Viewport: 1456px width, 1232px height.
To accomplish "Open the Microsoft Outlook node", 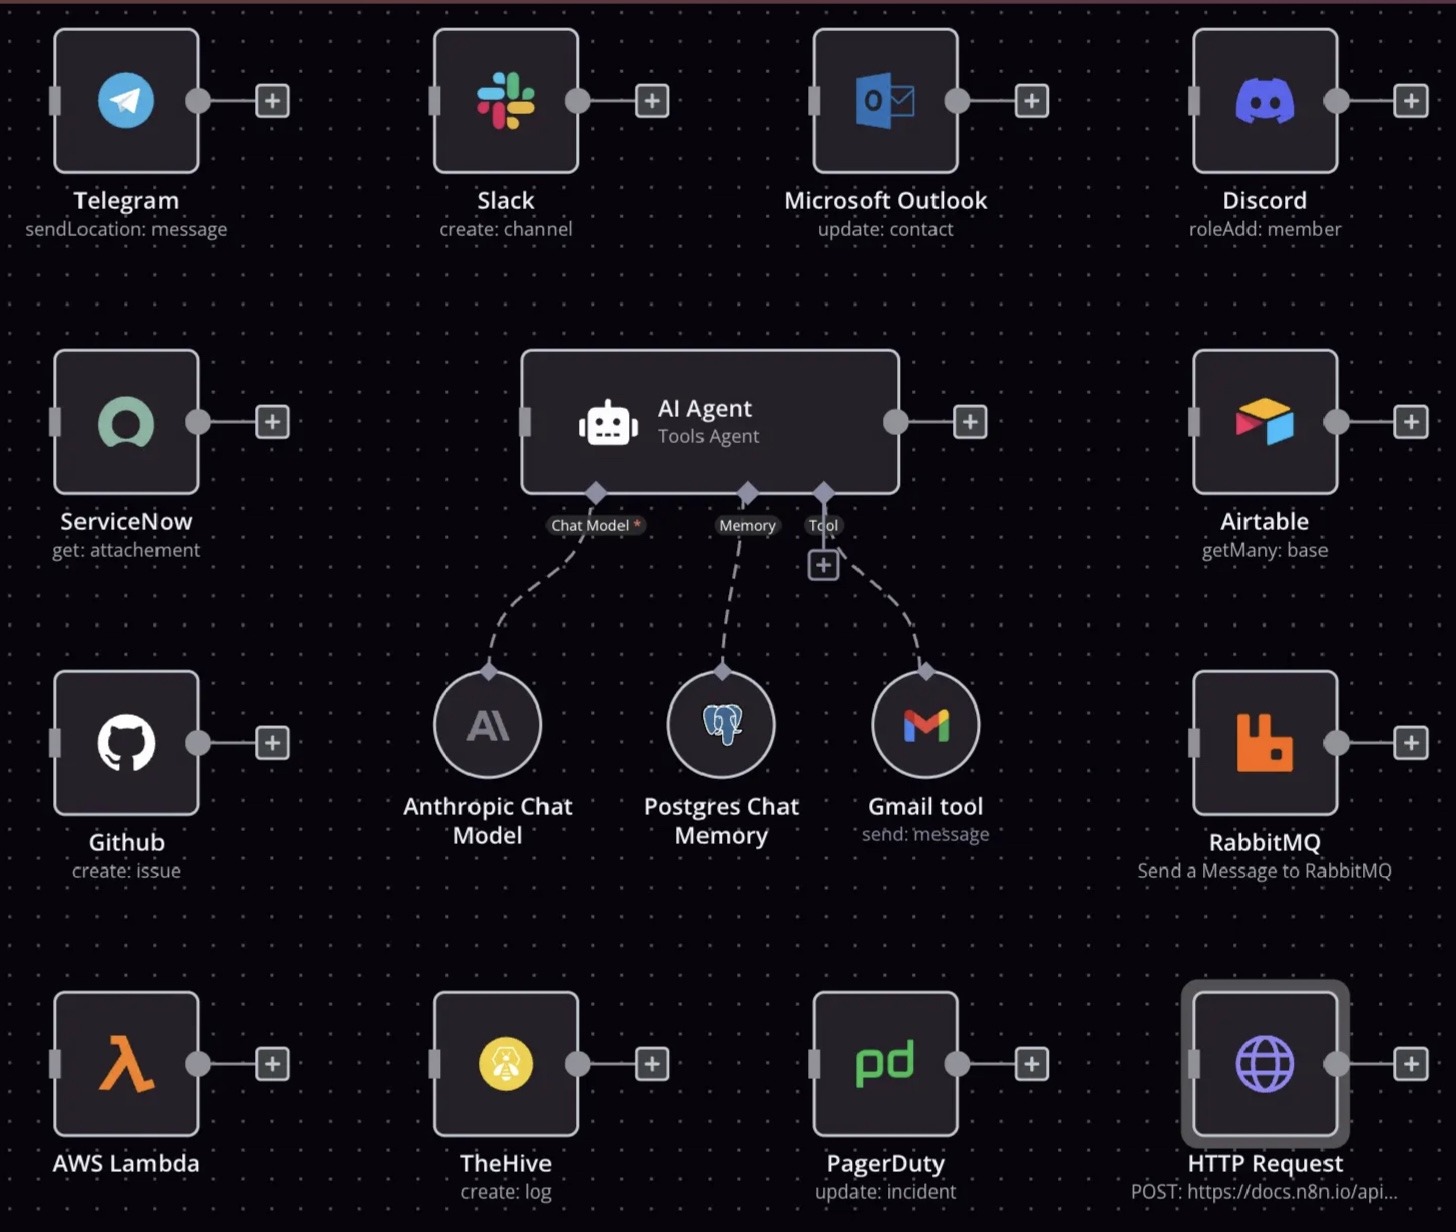I will 885,101.
